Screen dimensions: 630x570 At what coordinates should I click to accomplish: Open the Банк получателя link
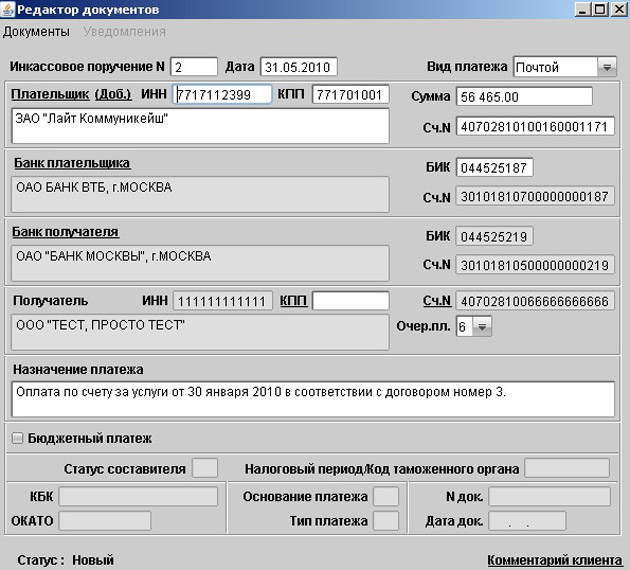point(65,232)
